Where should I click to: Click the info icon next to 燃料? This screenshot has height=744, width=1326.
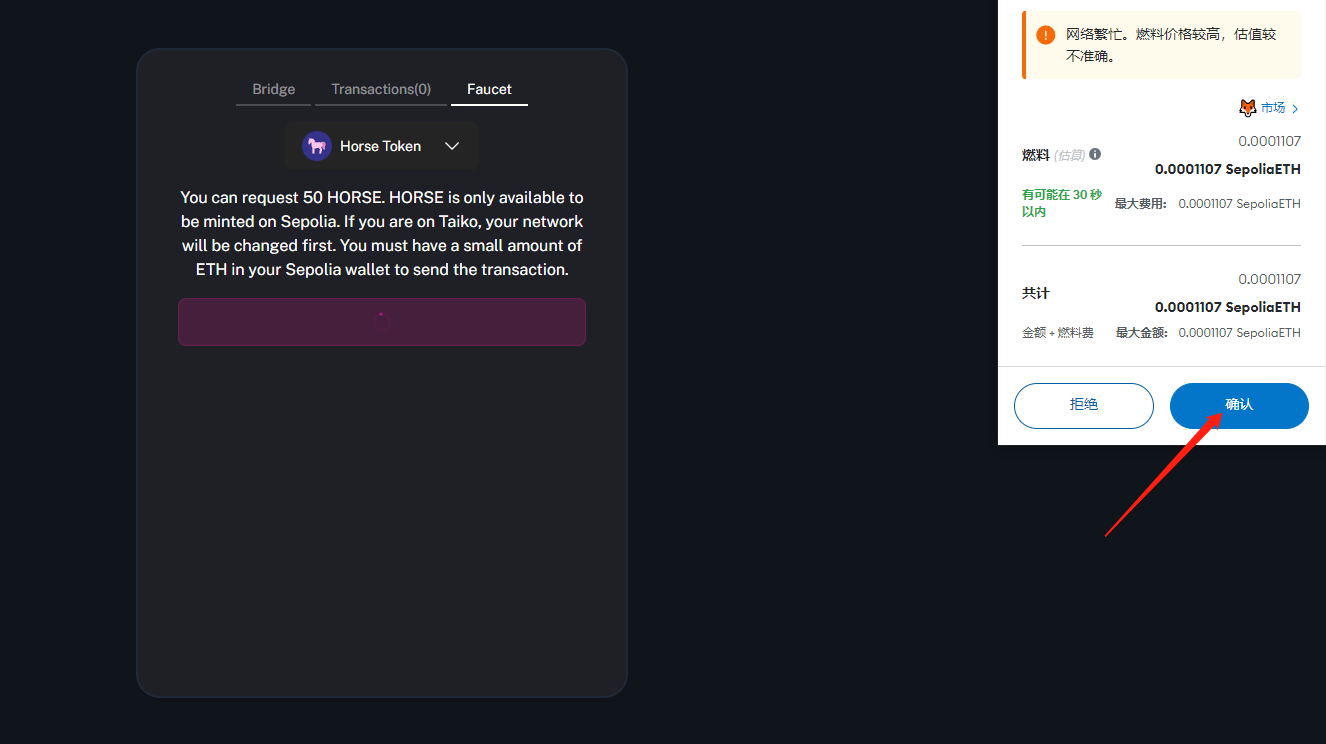1095,154
